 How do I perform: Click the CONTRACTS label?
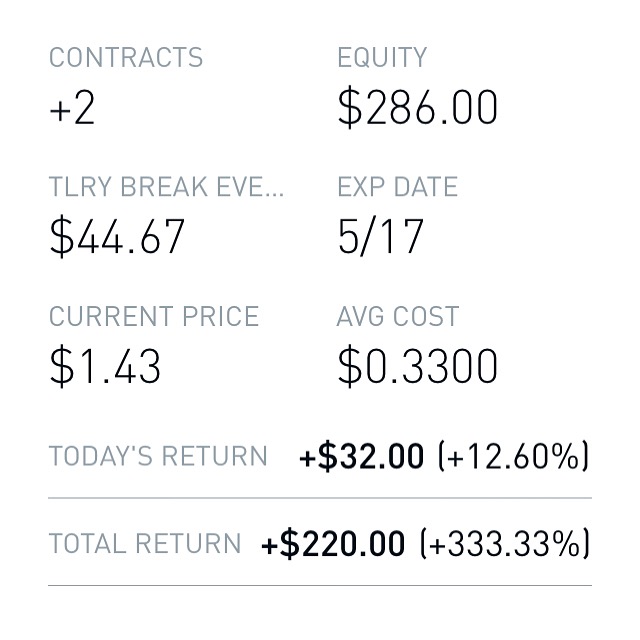(x=125, y=57)
